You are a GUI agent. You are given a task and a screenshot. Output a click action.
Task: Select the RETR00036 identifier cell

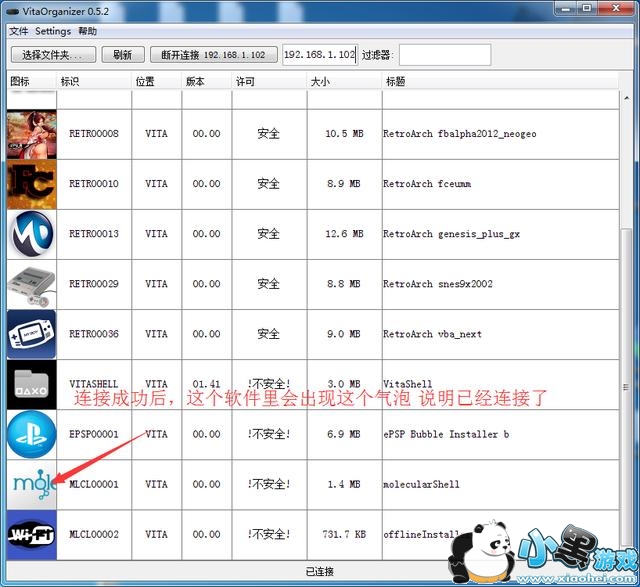[x=94, y=334]
